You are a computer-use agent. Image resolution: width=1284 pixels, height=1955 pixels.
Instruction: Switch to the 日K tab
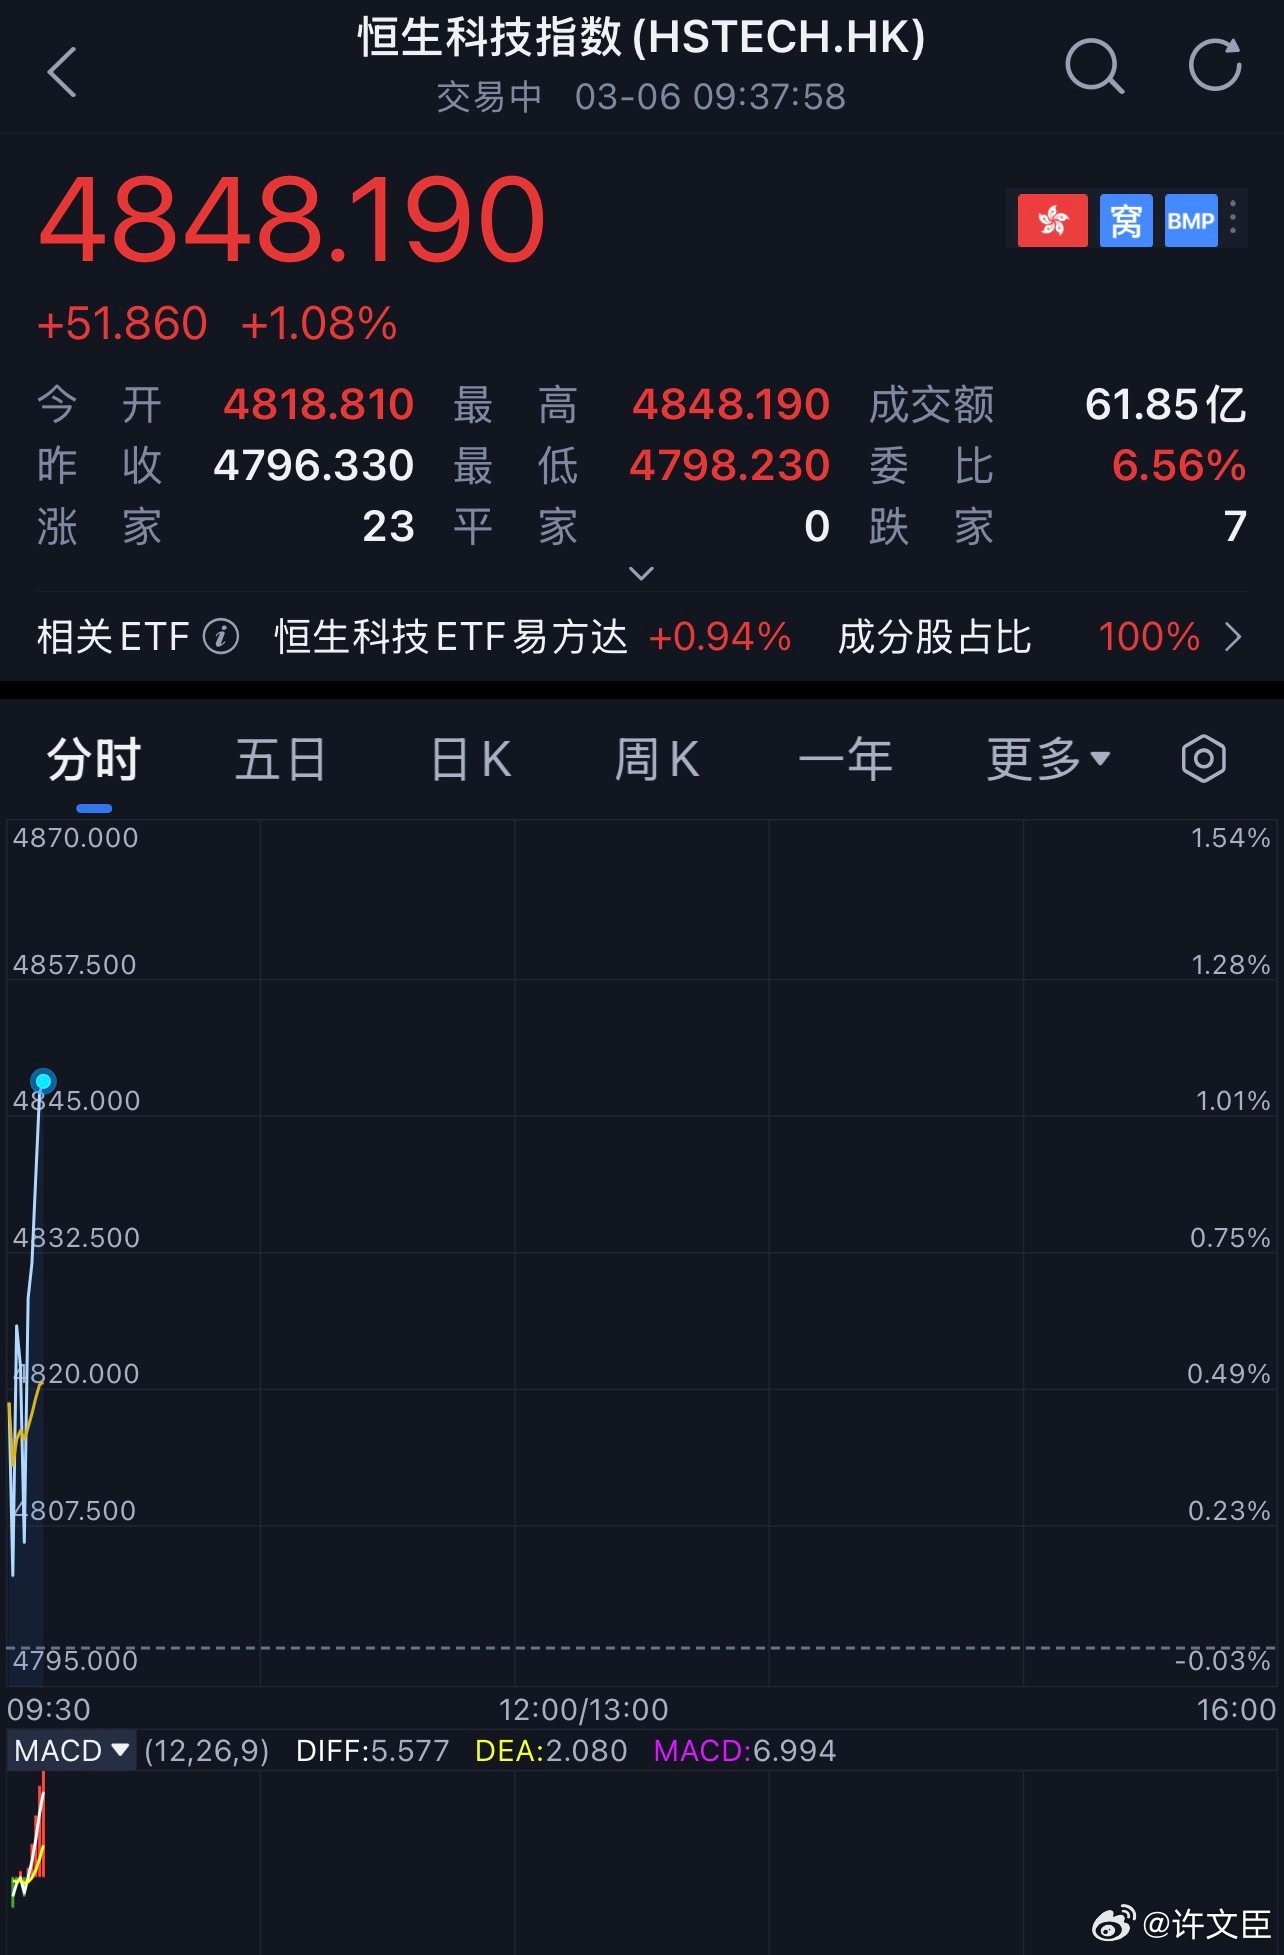click(470, 759)
